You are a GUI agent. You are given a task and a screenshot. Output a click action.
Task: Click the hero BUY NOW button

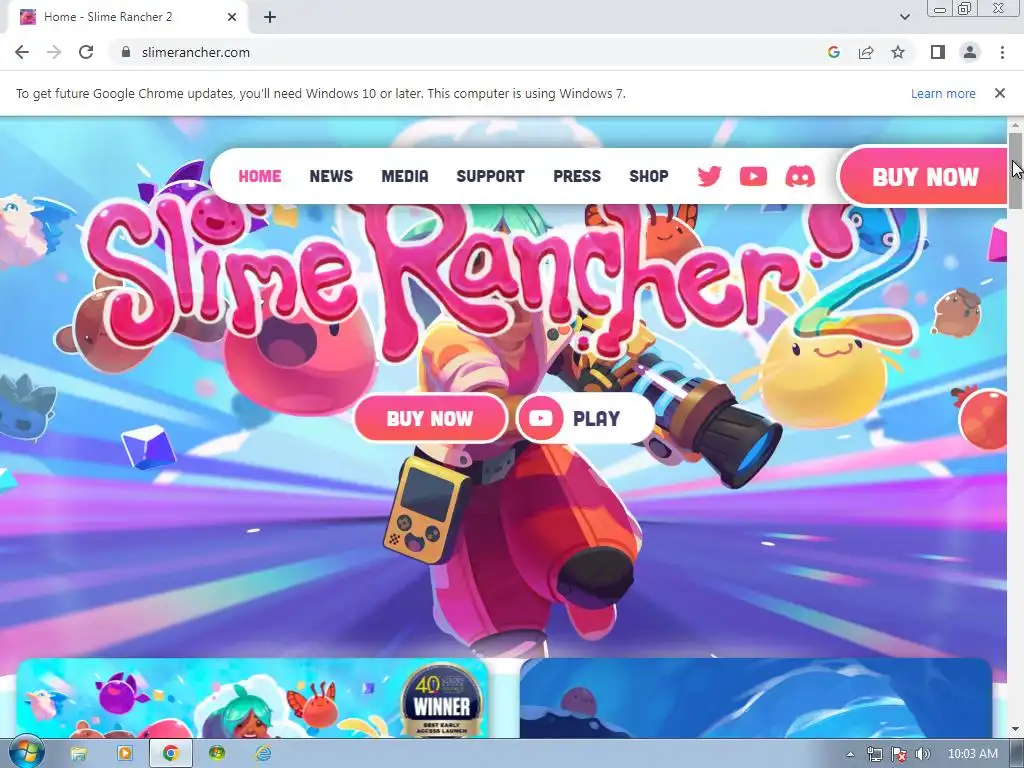tap(430, 418)
